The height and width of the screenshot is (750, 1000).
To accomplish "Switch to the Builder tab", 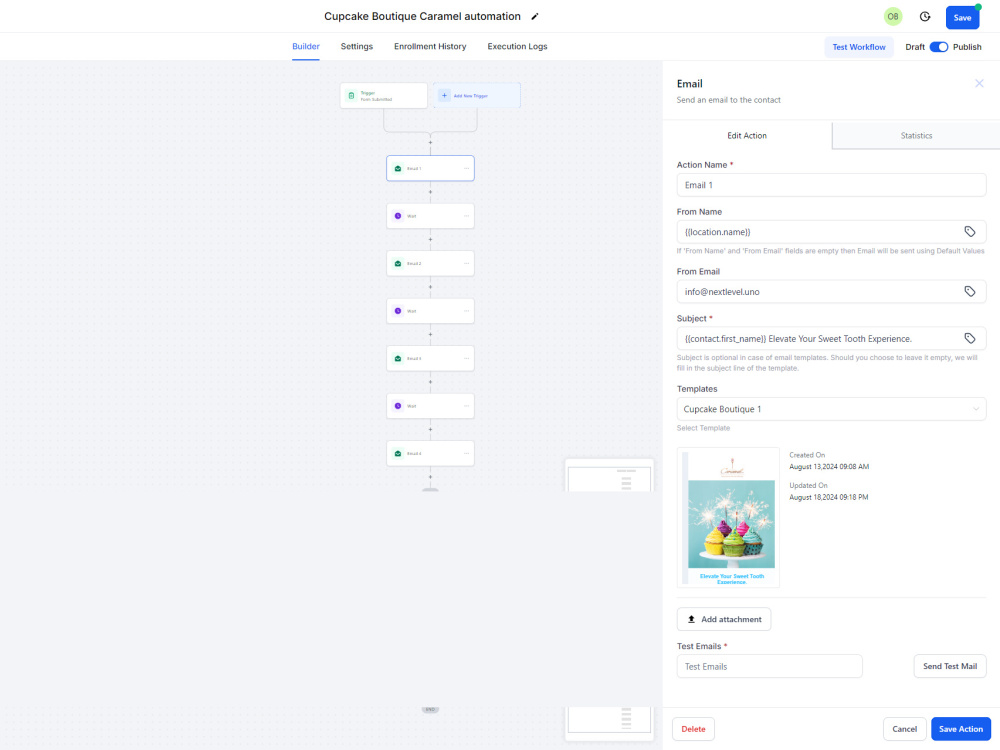I will coord(306,47).
